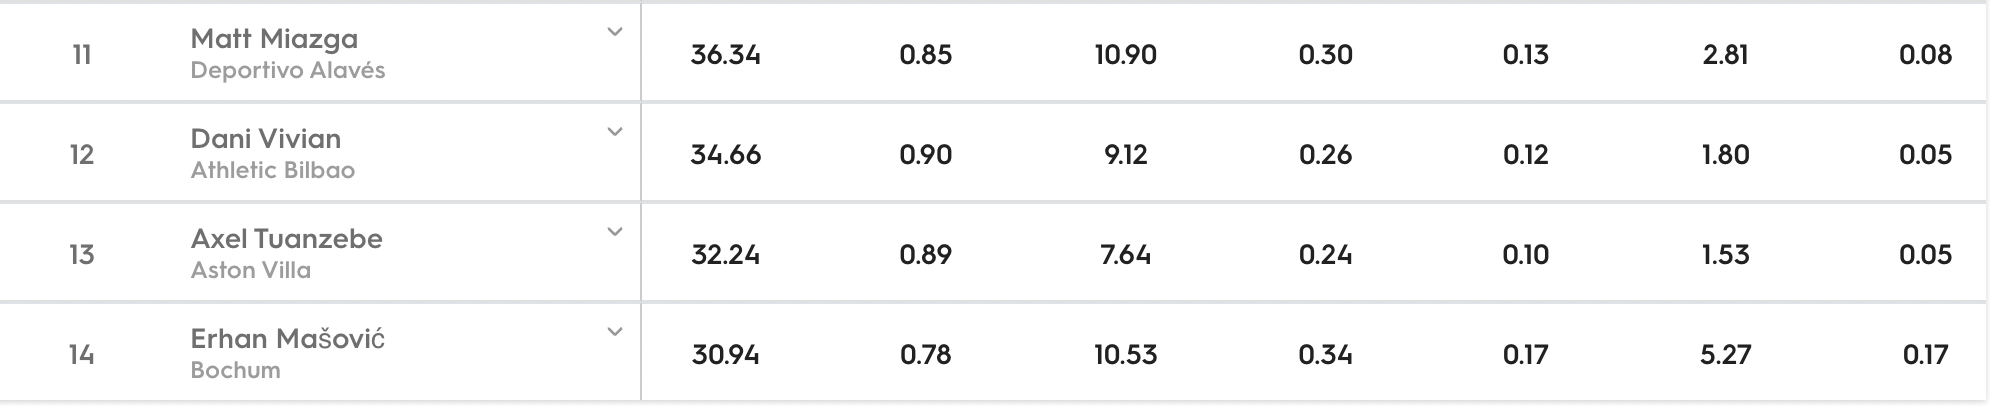Open Matt Miazga player name
Viewport: 1990px width, 406px height.
click(x=274, y=39)
